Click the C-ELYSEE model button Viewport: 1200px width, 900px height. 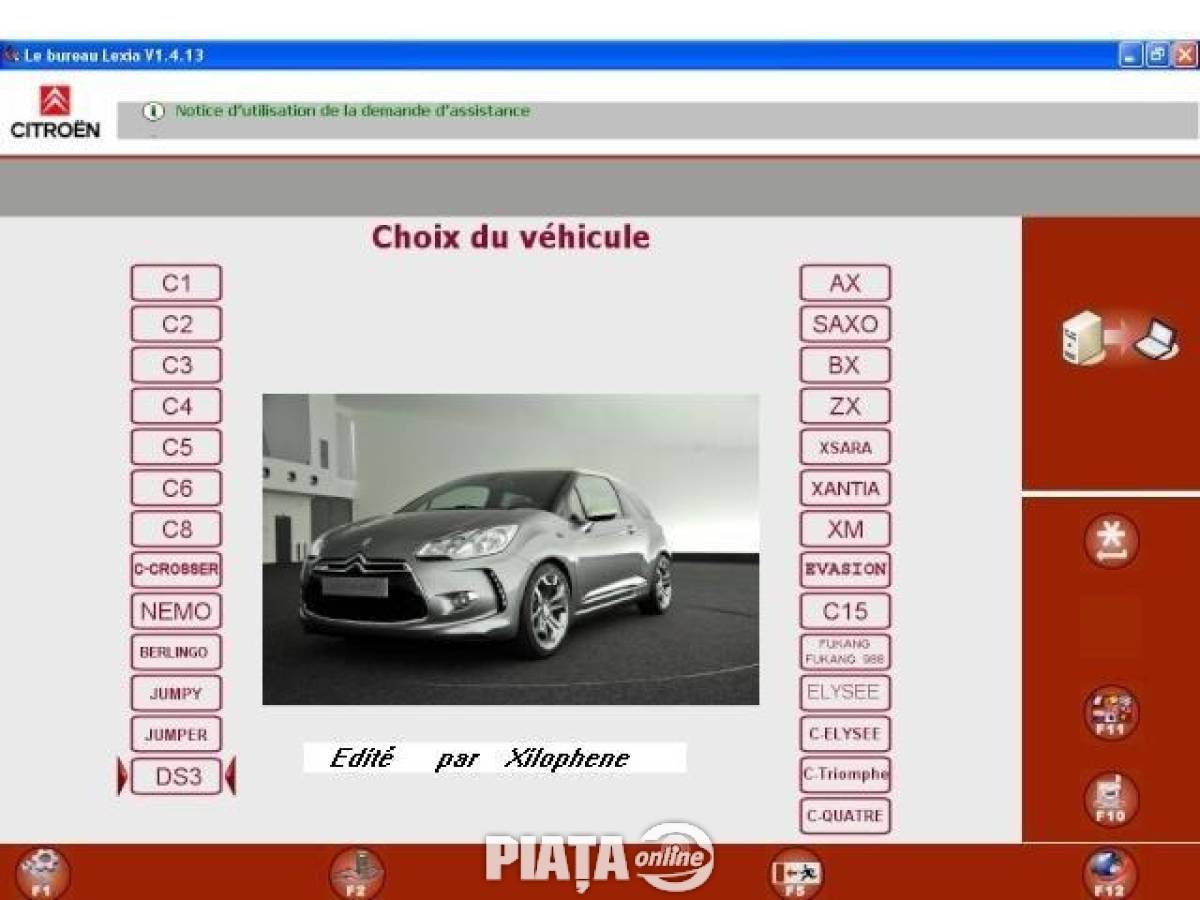(845, 734)
